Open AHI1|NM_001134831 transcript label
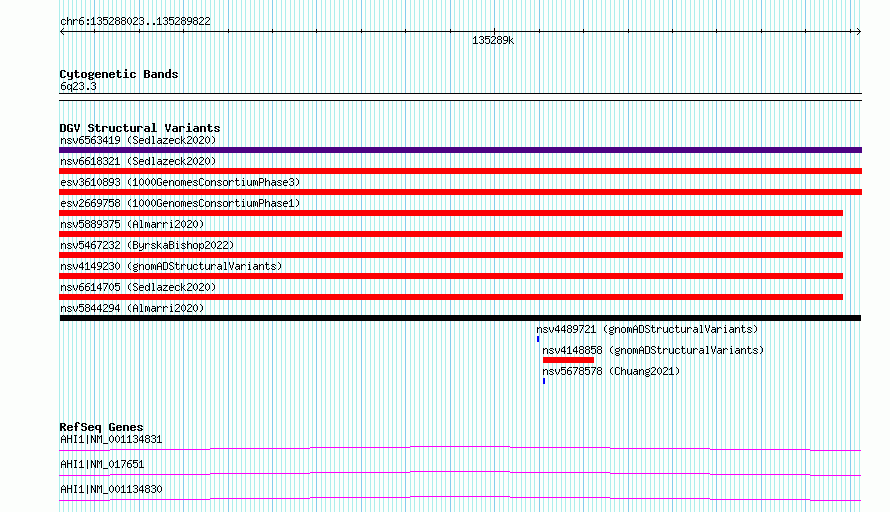890x512 pixels. tap(111, 439)
